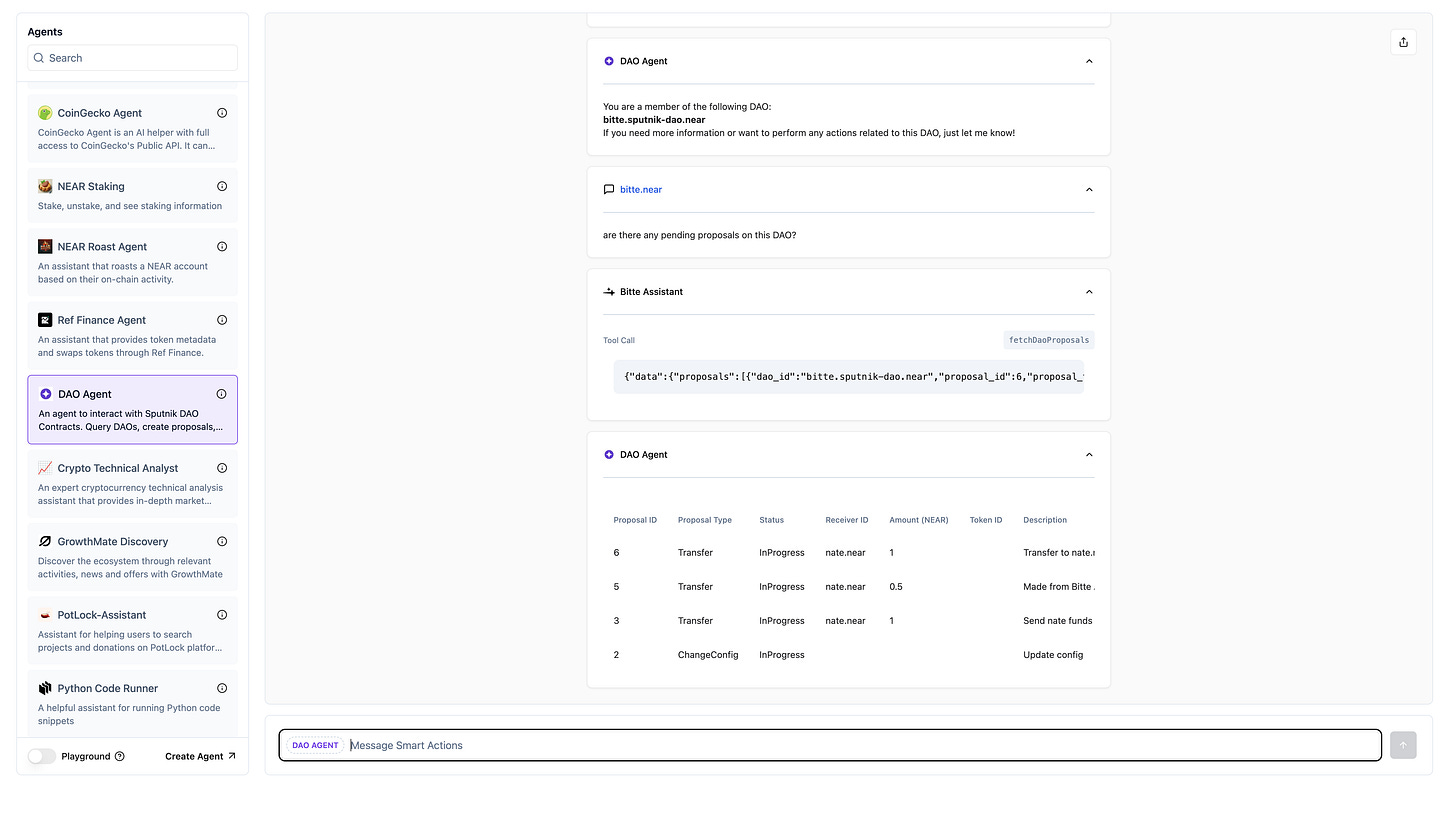Click the Update config description cell

pos(1053,655)
